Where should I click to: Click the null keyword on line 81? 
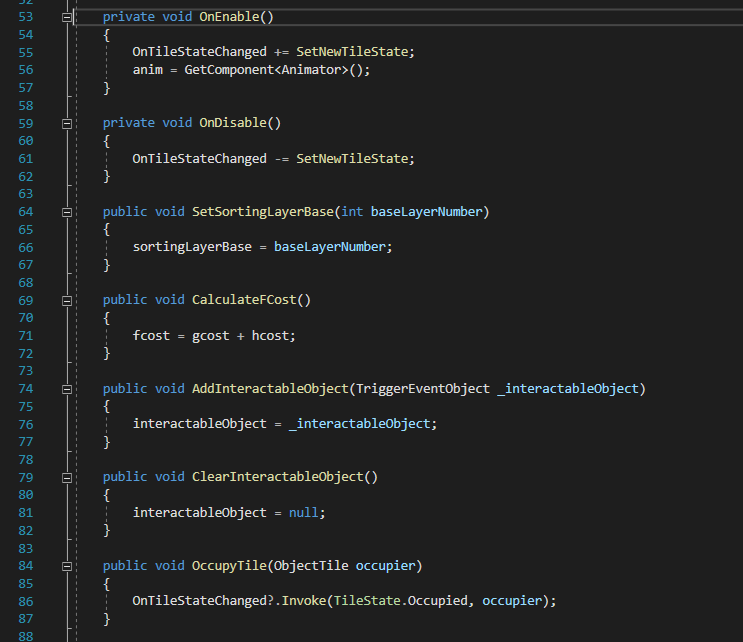click(303, 512)
